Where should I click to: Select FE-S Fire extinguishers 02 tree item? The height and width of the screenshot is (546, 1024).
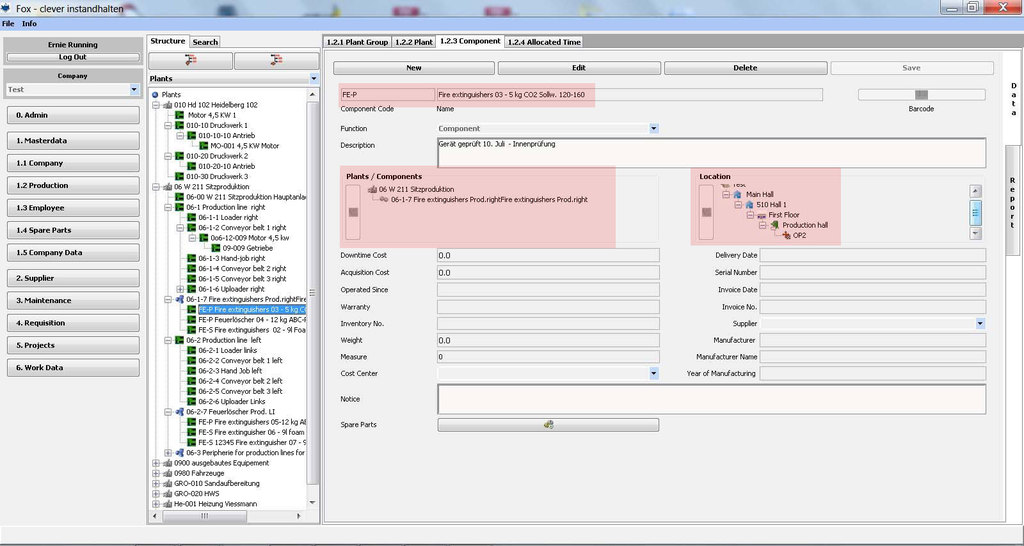tap(250, 329)
